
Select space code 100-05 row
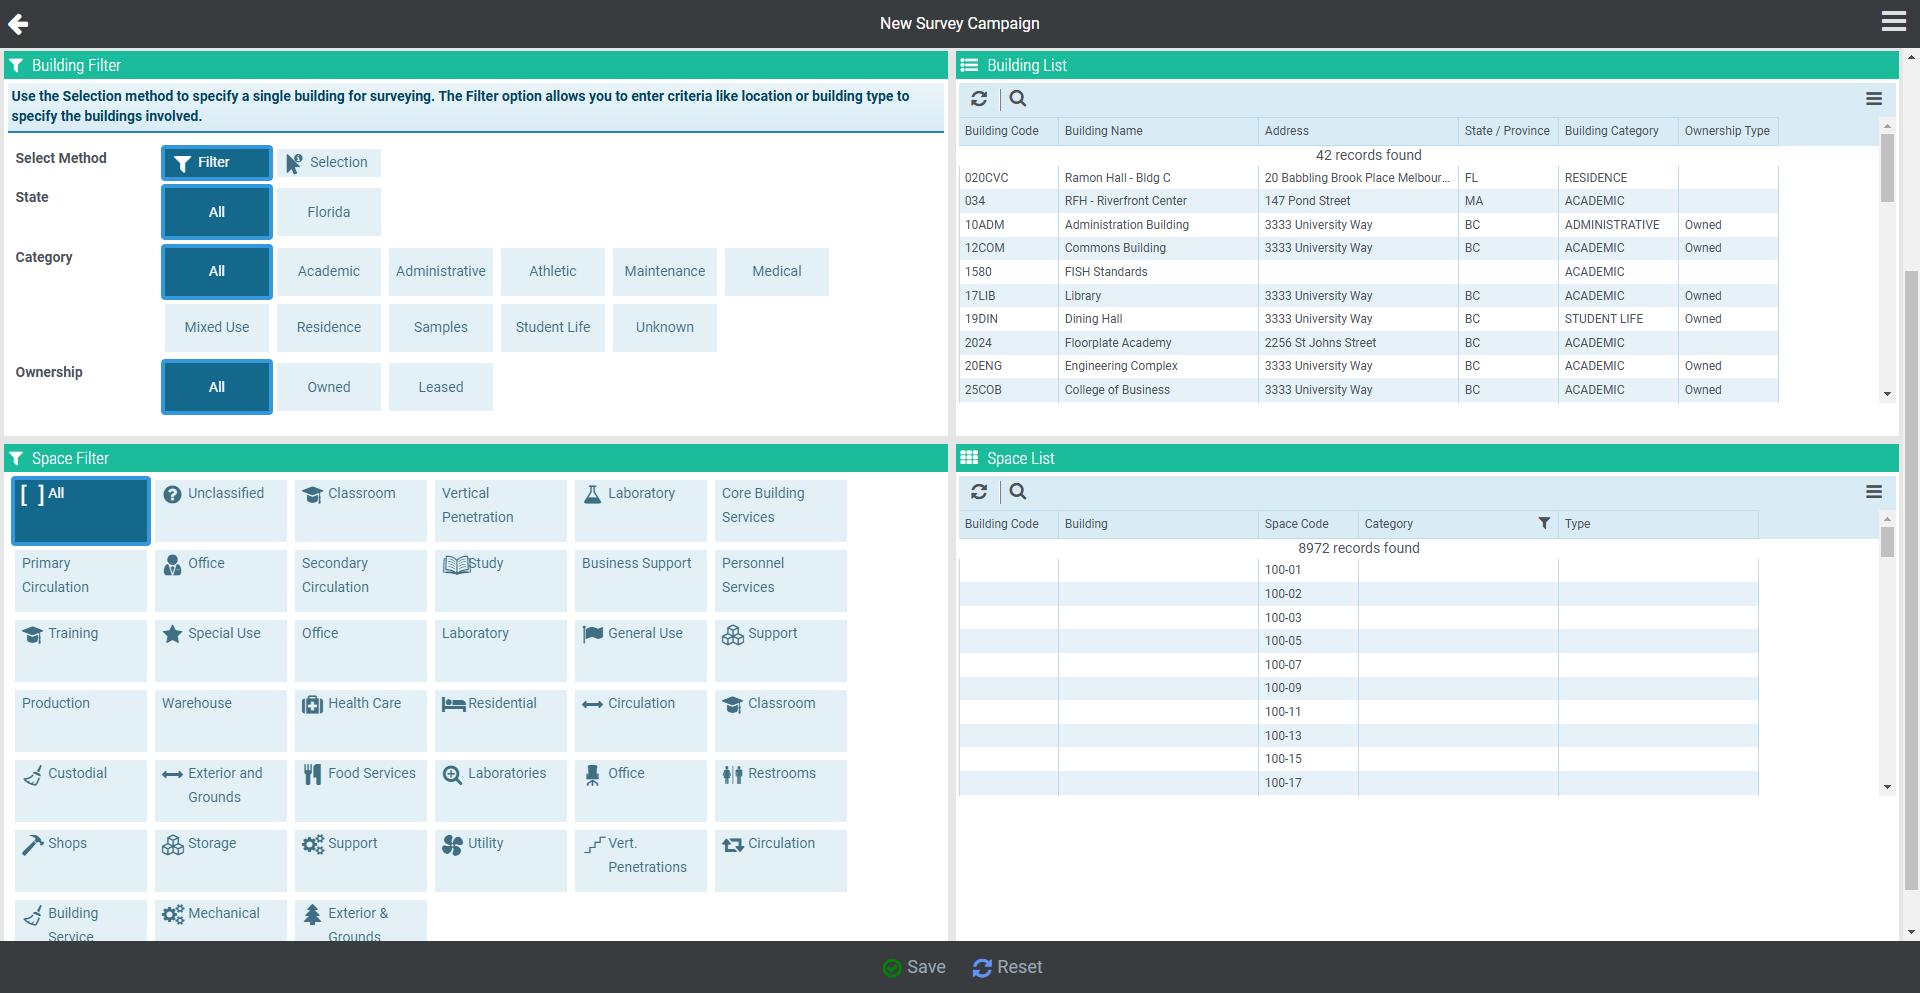tap(1358, 641)
